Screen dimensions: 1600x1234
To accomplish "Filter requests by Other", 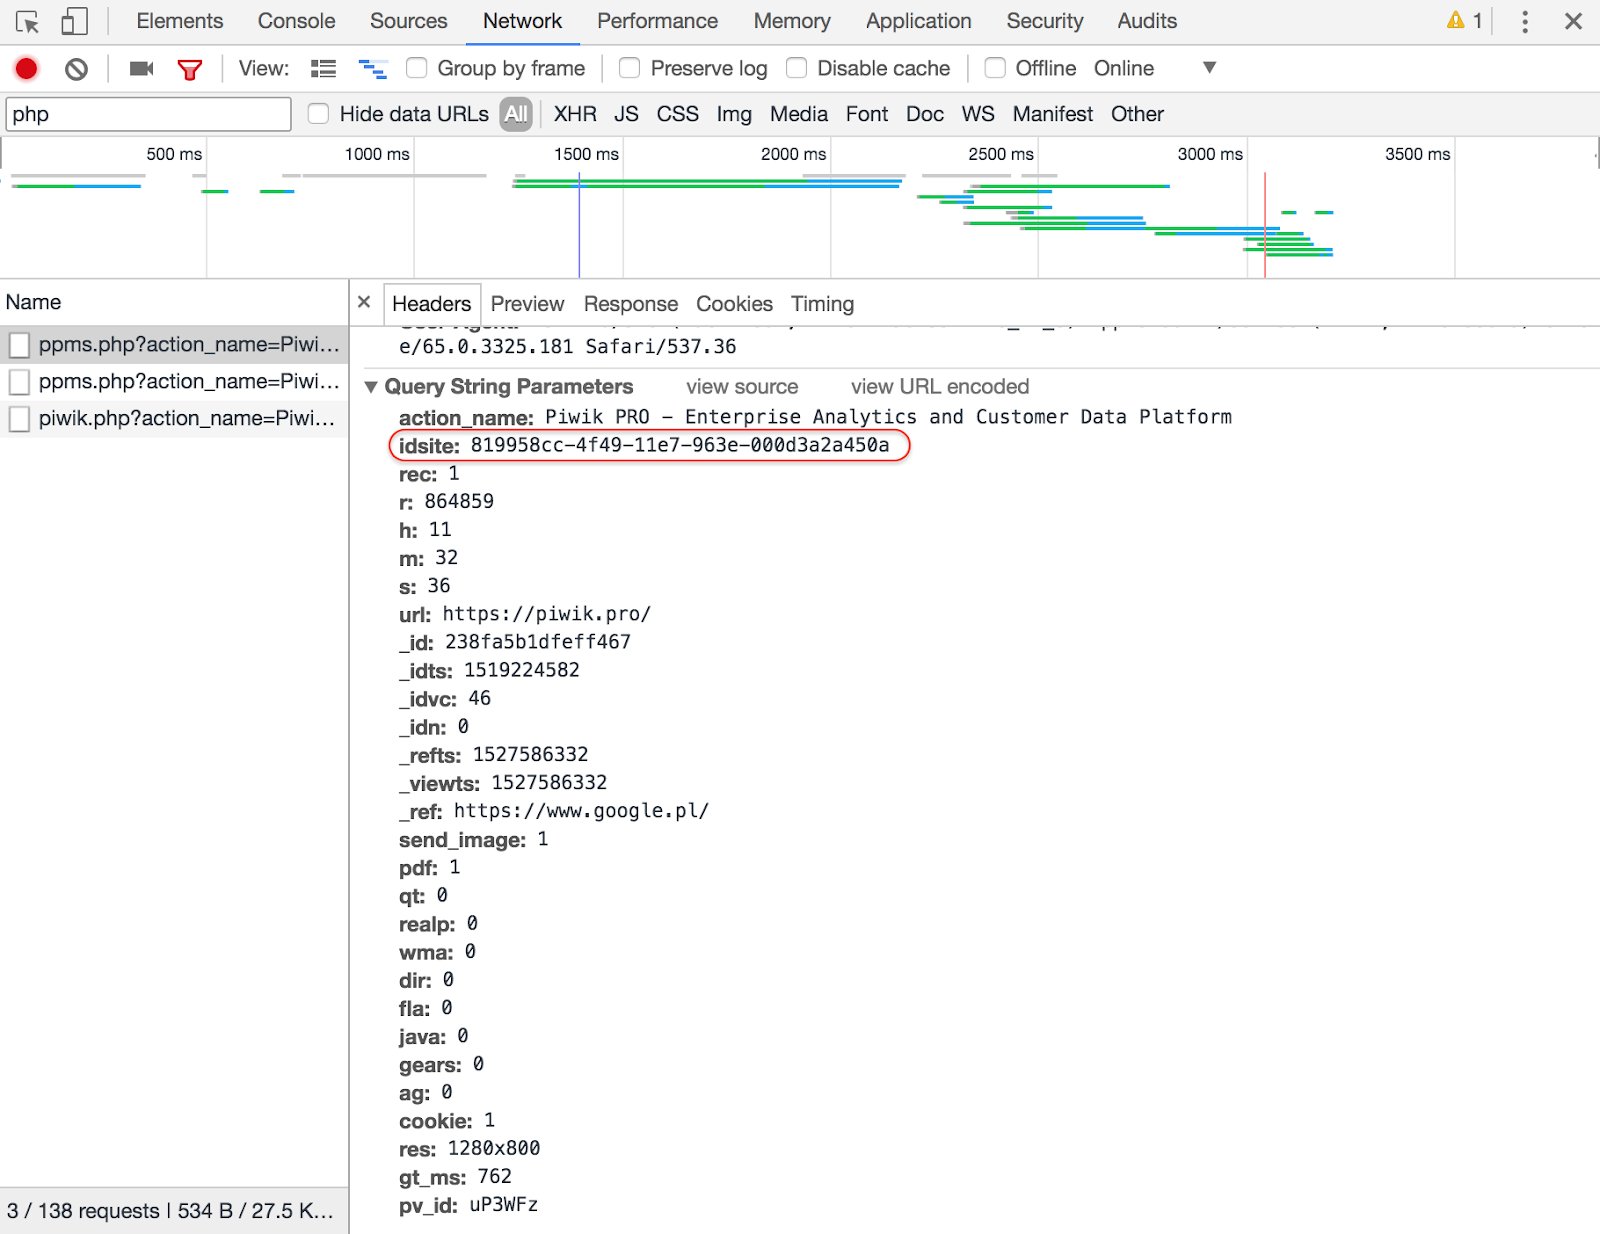I will 1137,114.
